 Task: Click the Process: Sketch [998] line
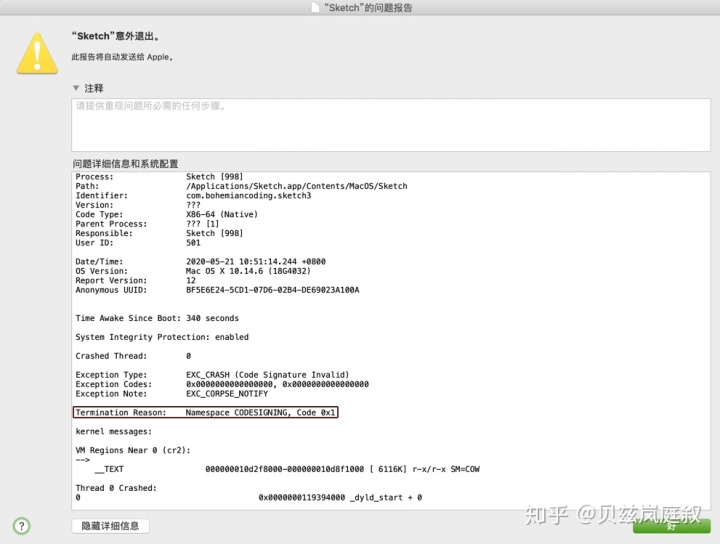pyautogui.click(x=159, y=177)
